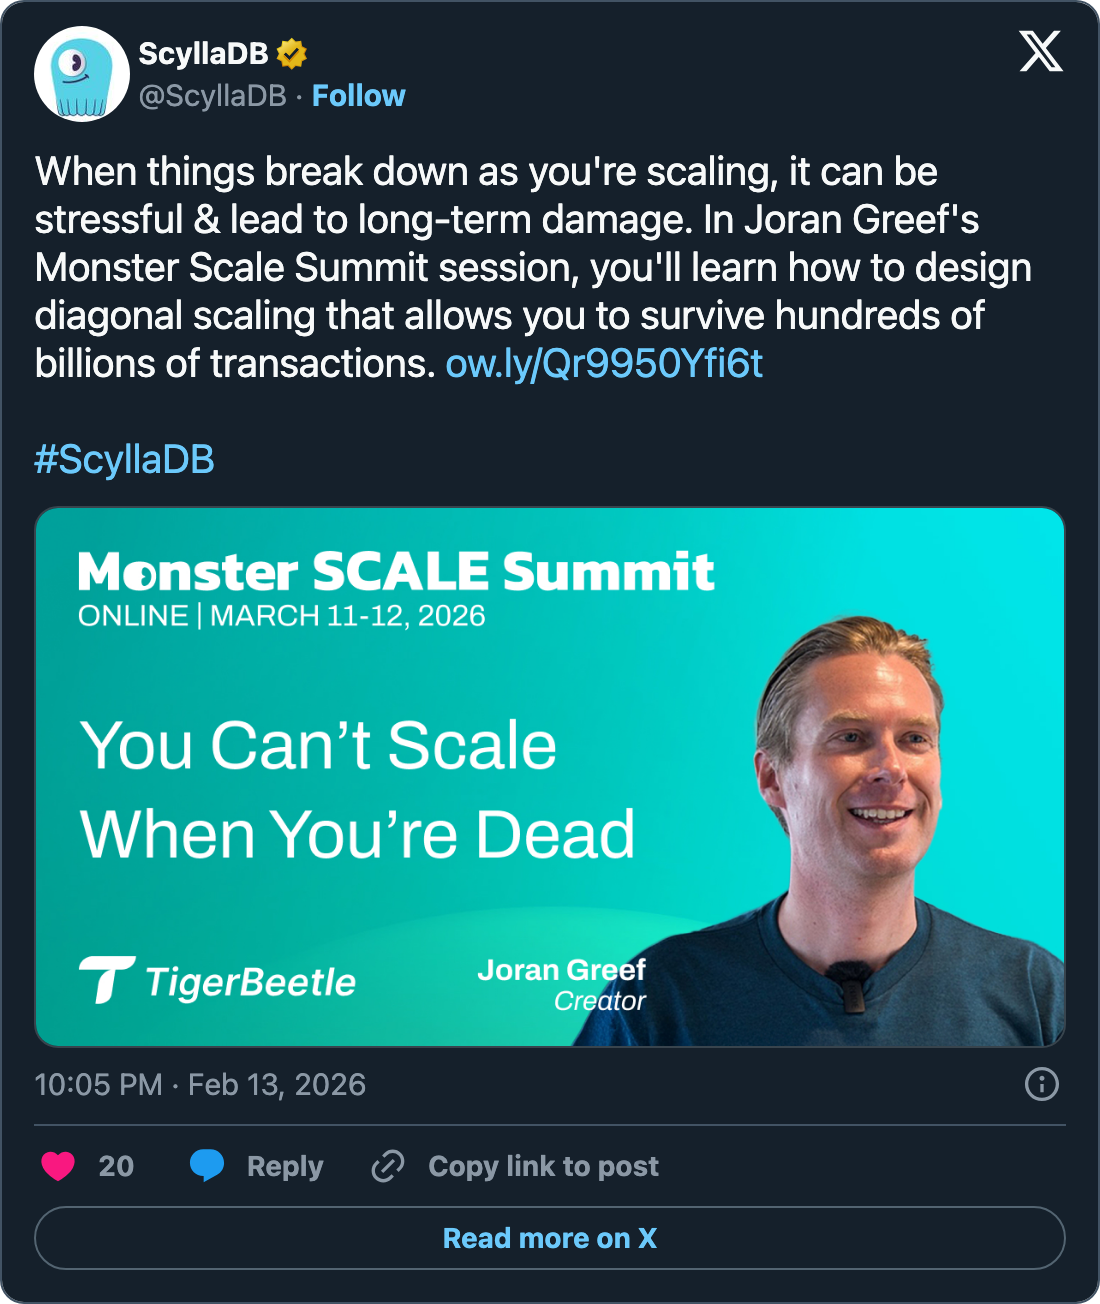Open the ow.ly/Qr9950Yfi6t link

click(604, 364)
